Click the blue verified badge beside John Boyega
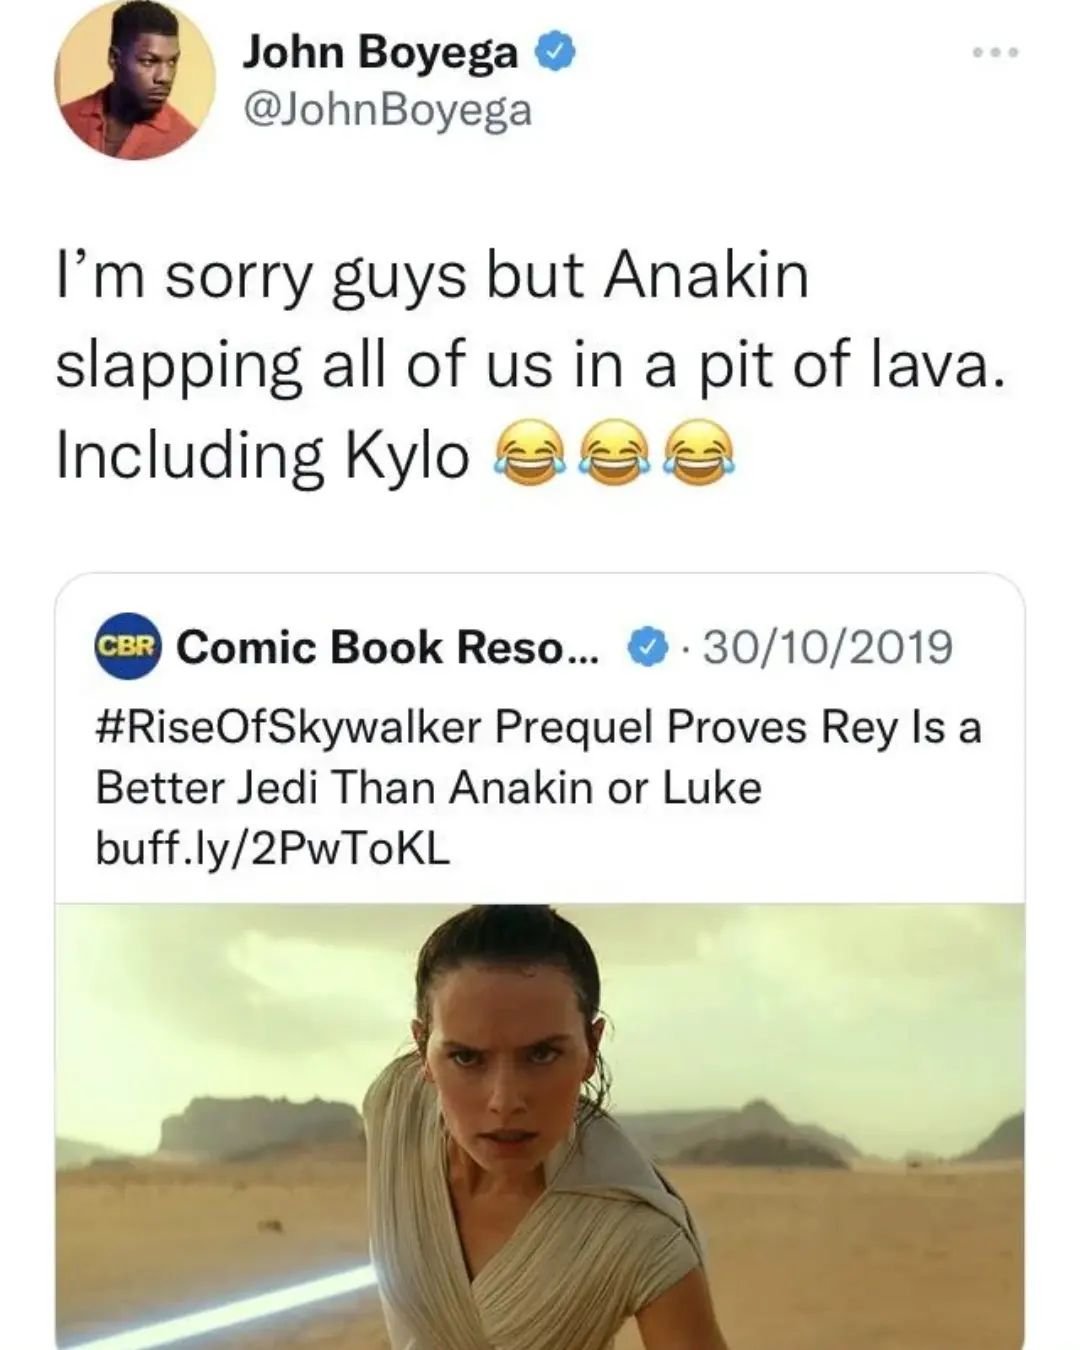 555,52
